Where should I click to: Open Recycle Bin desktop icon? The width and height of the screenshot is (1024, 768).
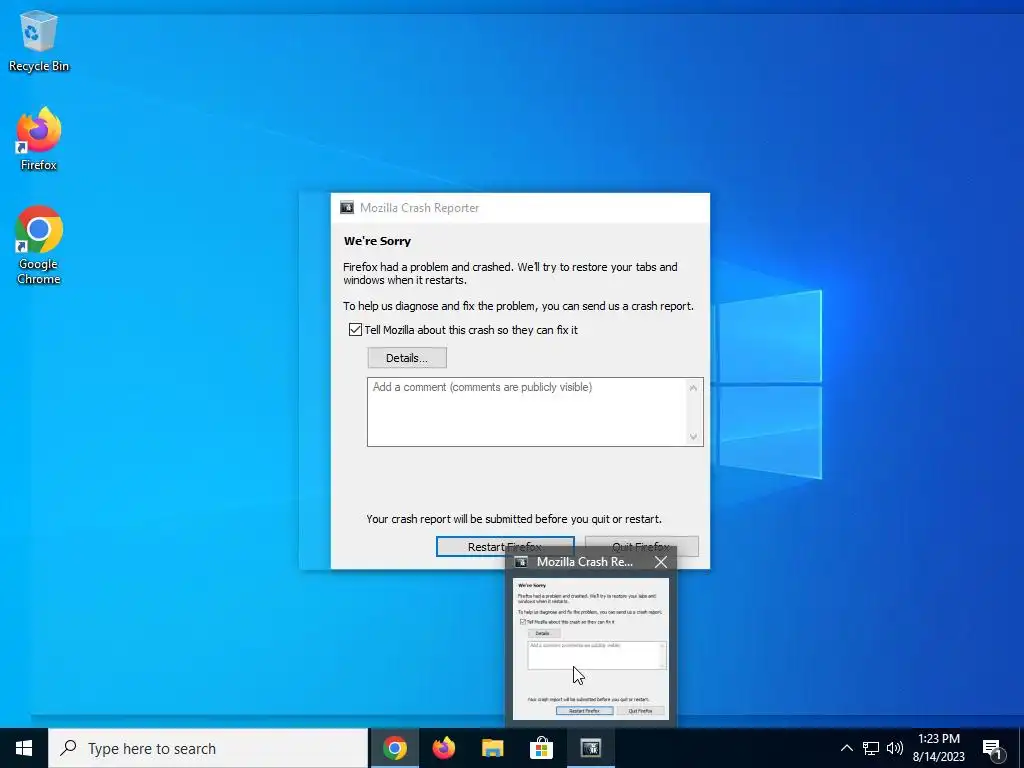[x=39, y=42]
